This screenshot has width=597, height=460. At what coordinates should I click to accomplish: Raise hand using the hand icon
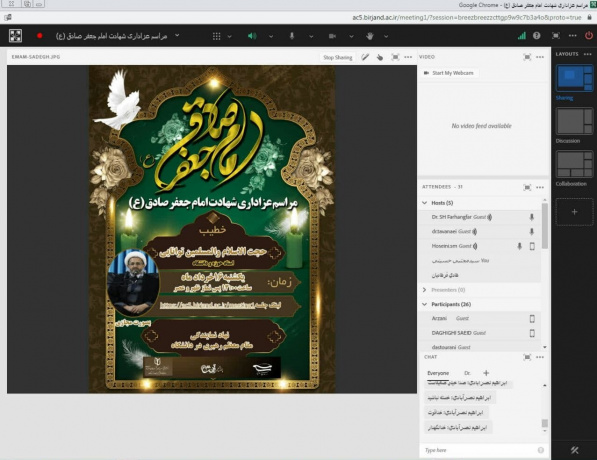370,36
